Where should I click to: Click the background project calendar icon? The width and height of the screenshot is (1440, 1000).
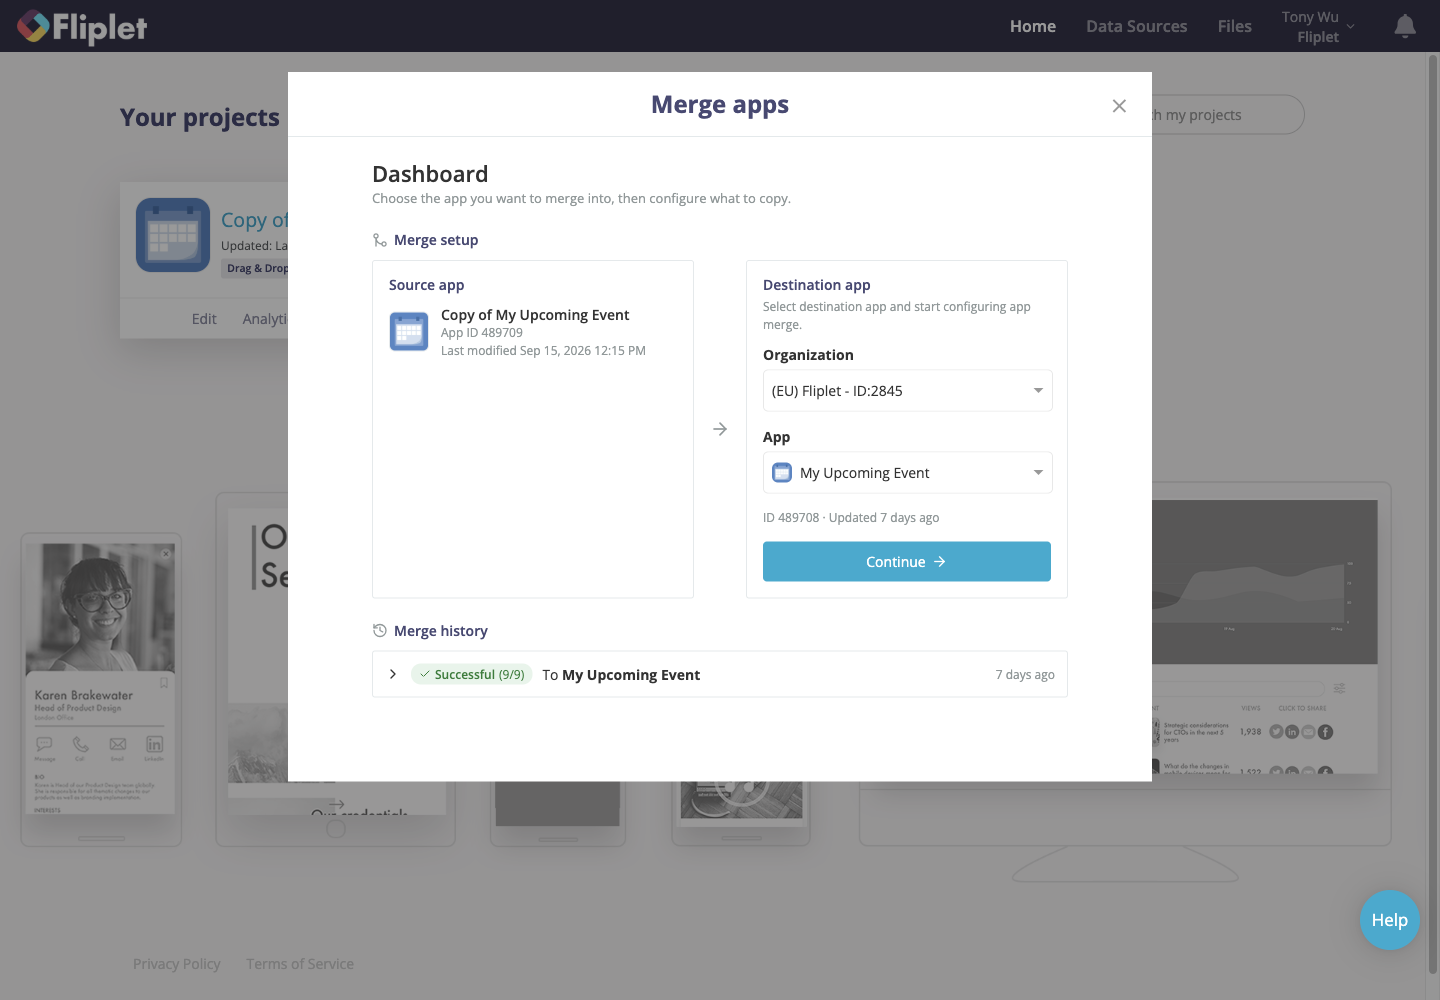click(173, 235)
